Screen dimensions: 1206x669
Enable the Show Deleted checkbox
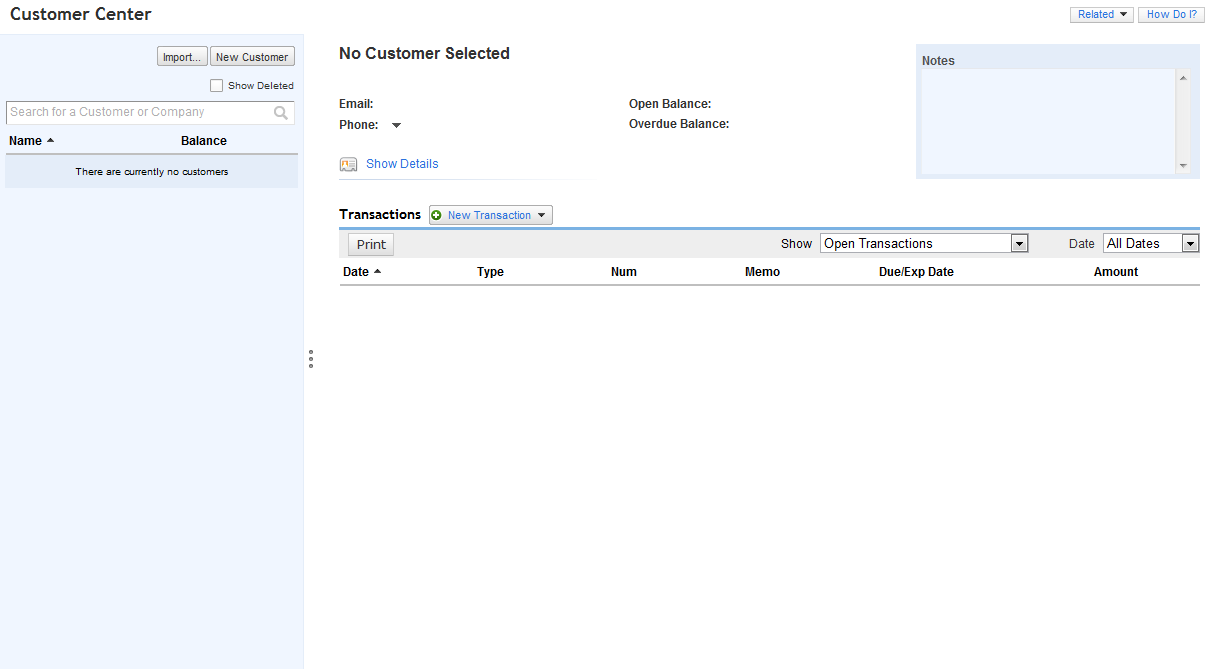(217, 86)
